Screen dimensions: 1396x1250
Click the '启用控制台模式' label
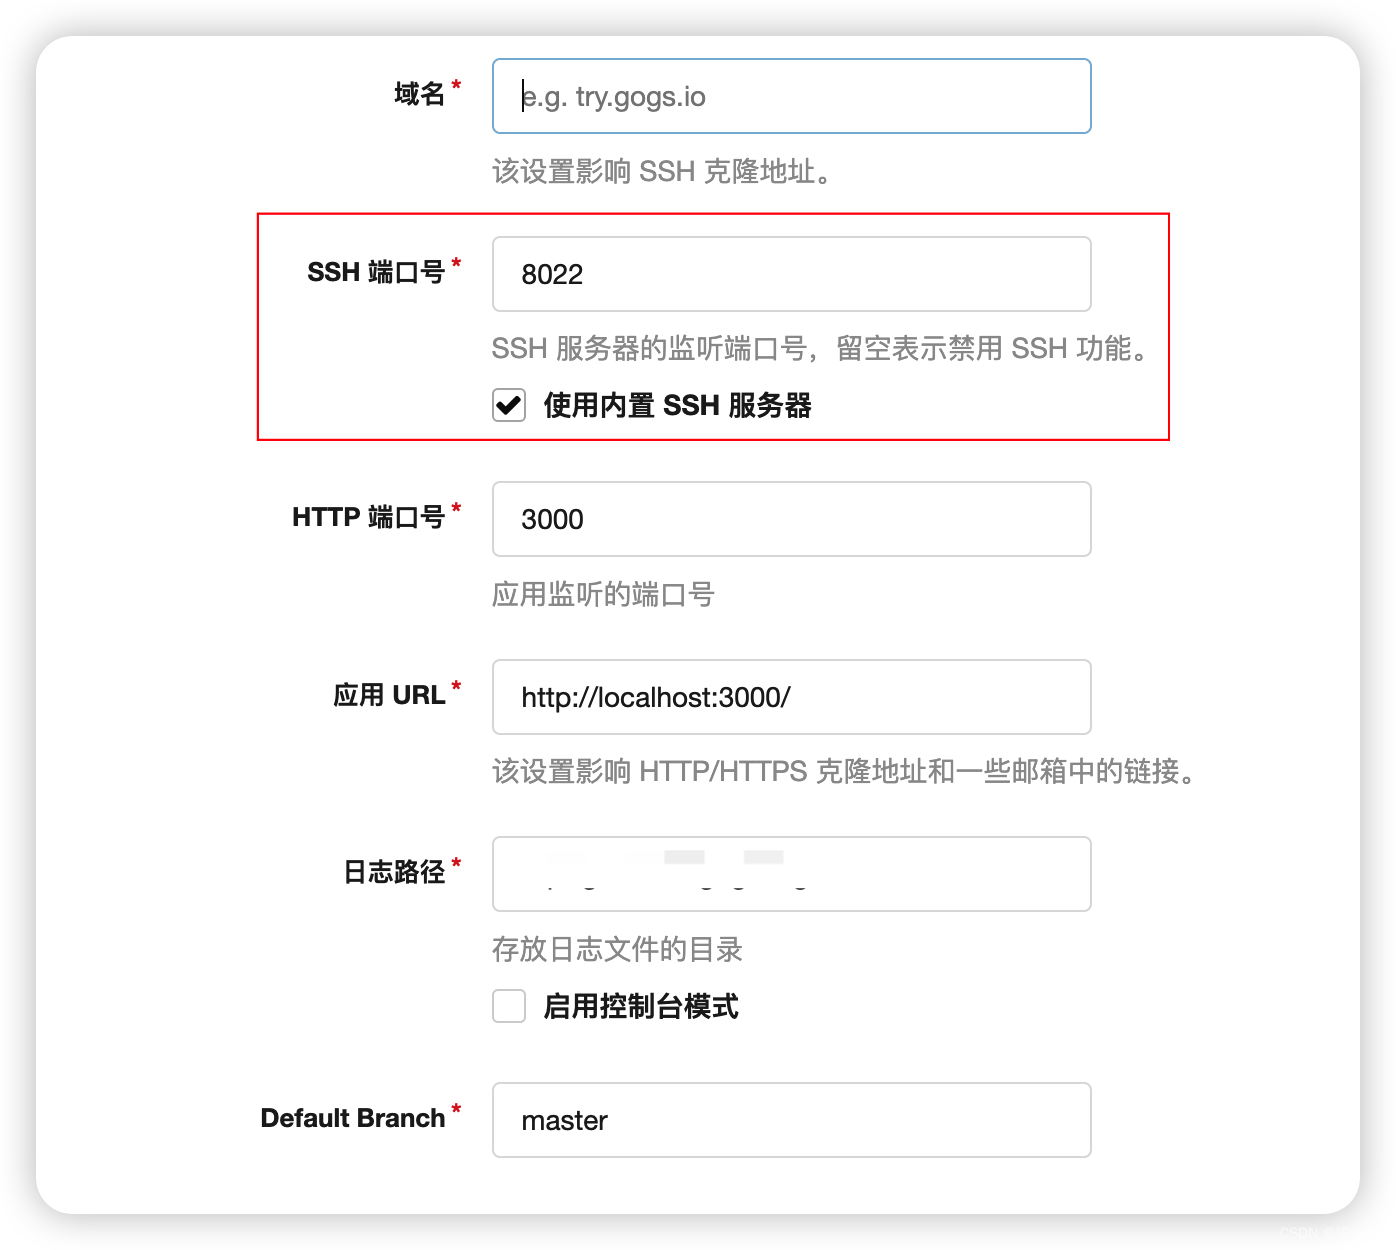pyautogui.click(x=641, y=1006)
